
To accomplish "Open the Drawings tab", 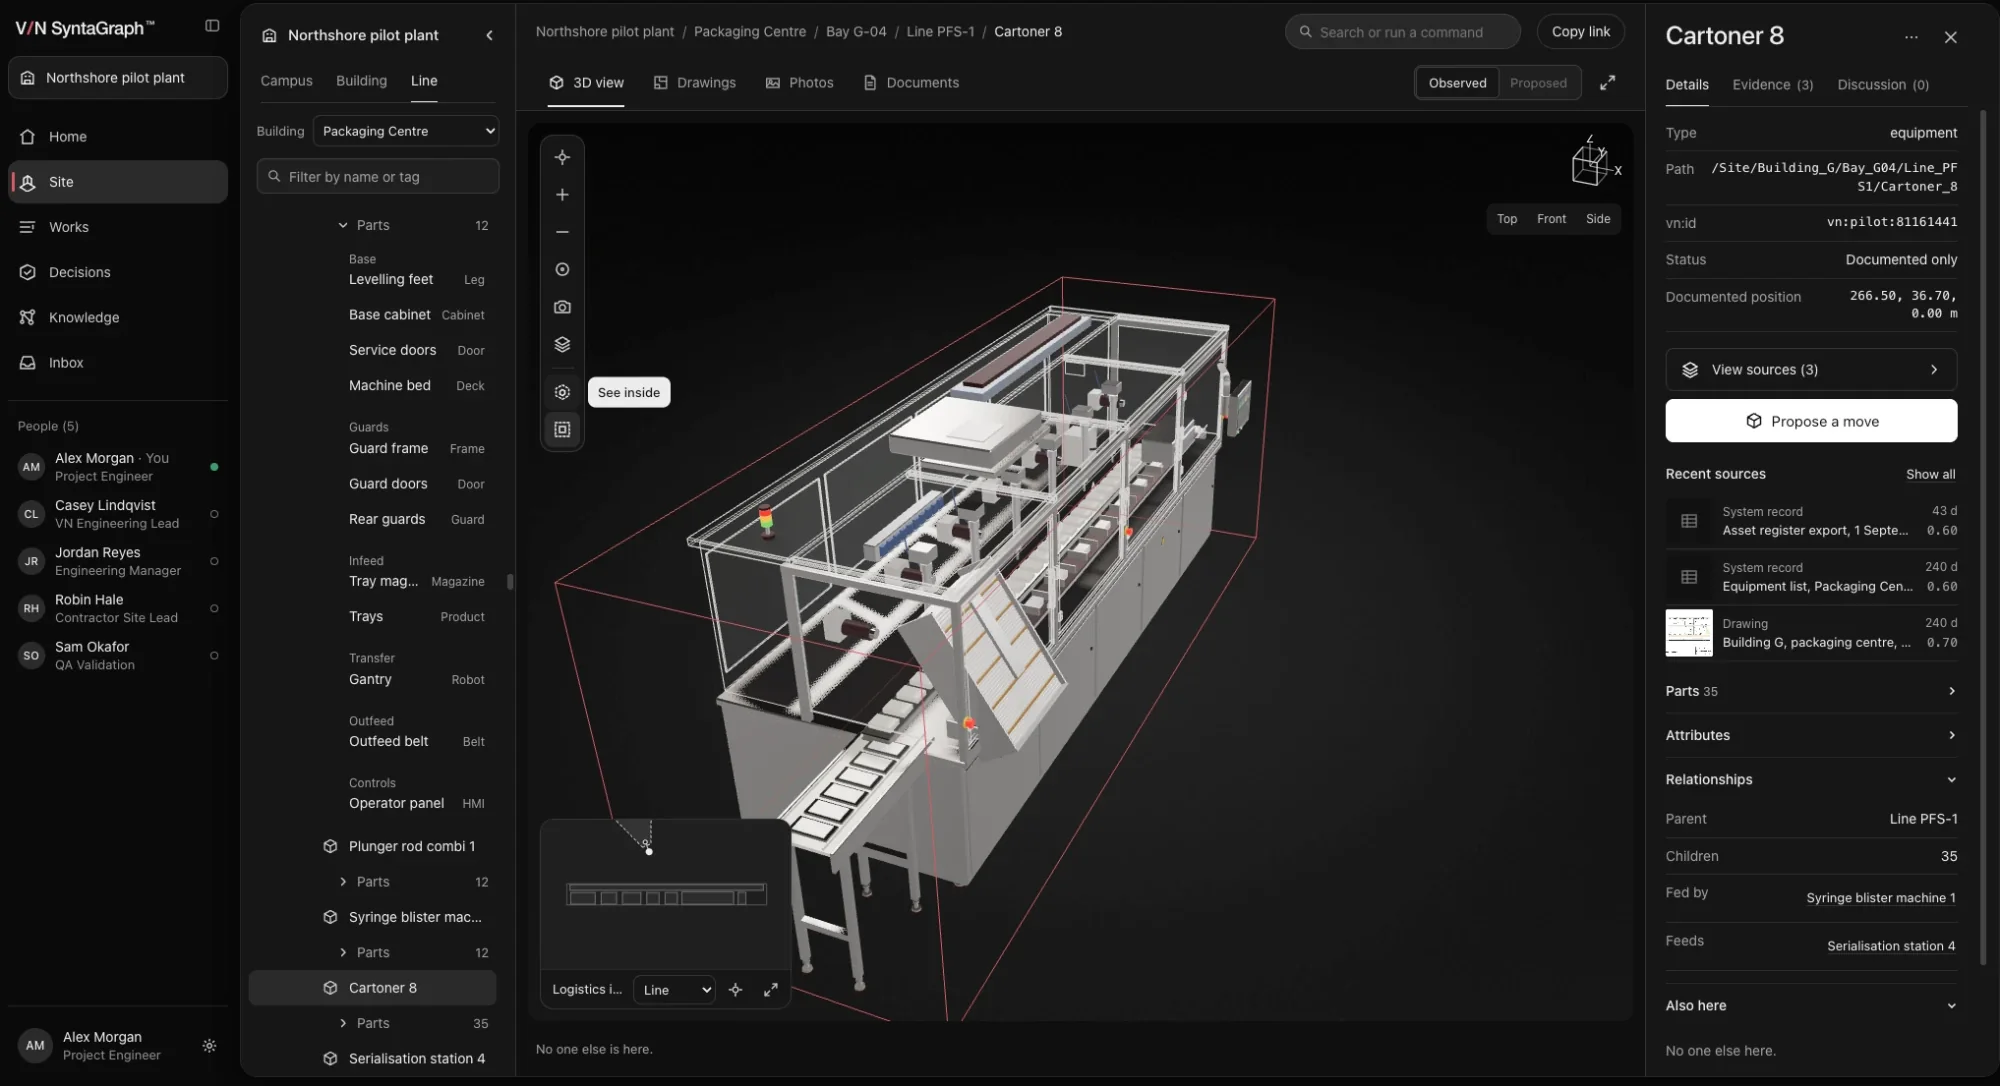I will [694, 83].
